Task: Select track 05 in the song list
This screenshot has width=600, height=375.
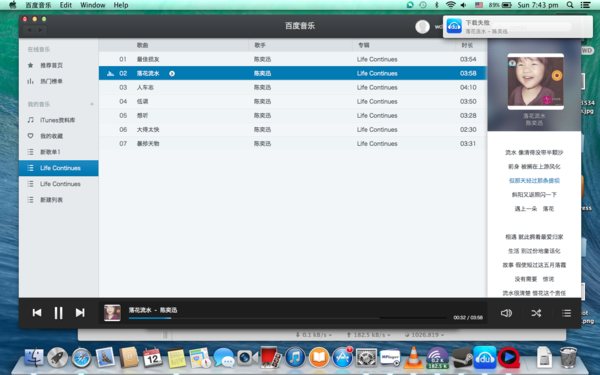Action: 293,116
